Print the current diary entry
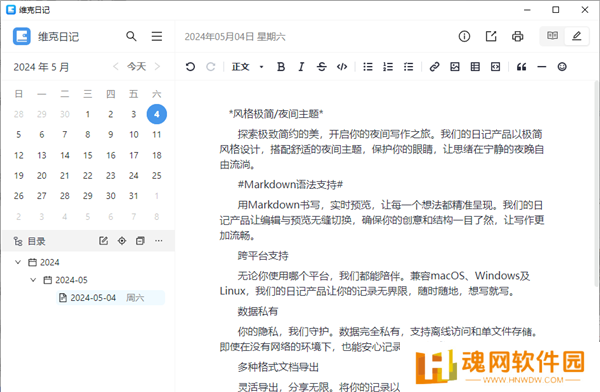 click(517, 36)
